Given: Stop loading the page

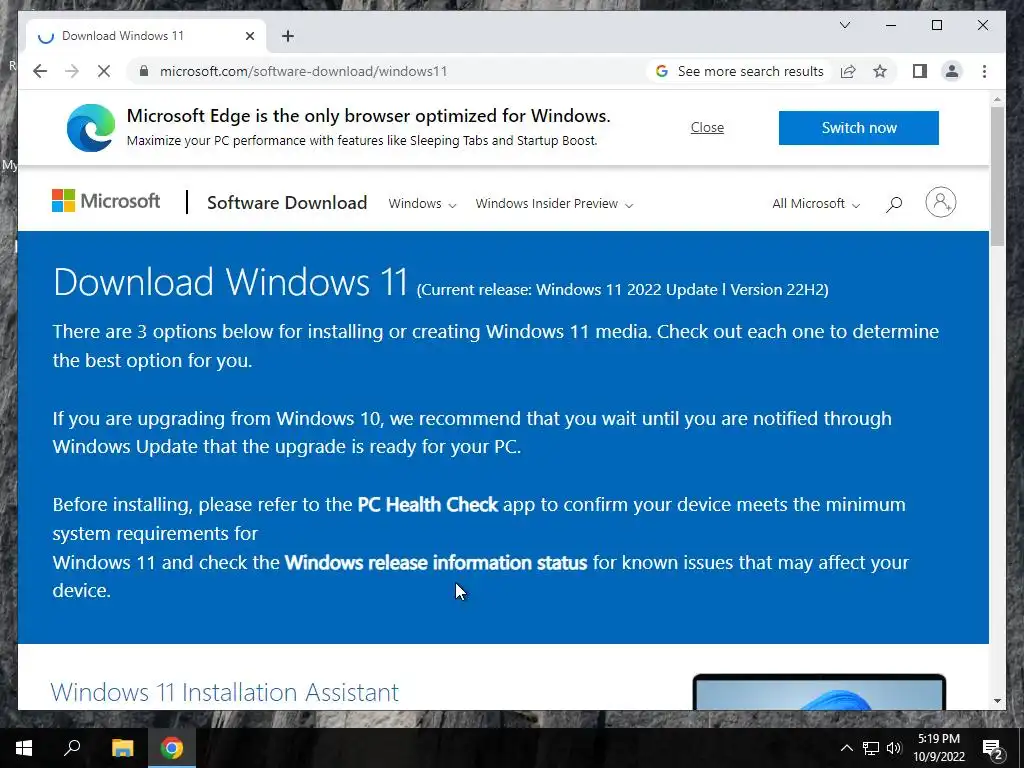Looking at the screenshot, I should (104, 71).
